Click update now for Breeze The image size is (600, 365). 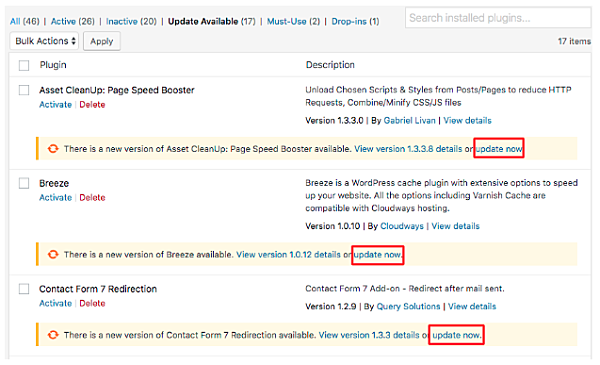(x=378, y=254)
